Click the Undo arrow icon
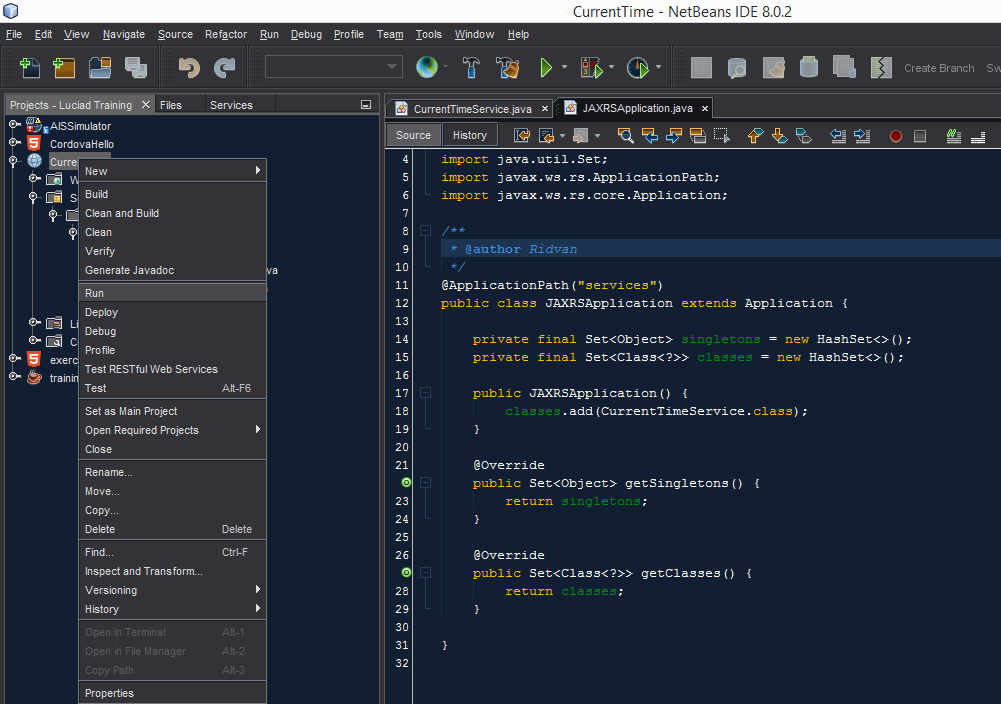The height and width of the screenshot is (704, 1001). [x=189, y=67]
